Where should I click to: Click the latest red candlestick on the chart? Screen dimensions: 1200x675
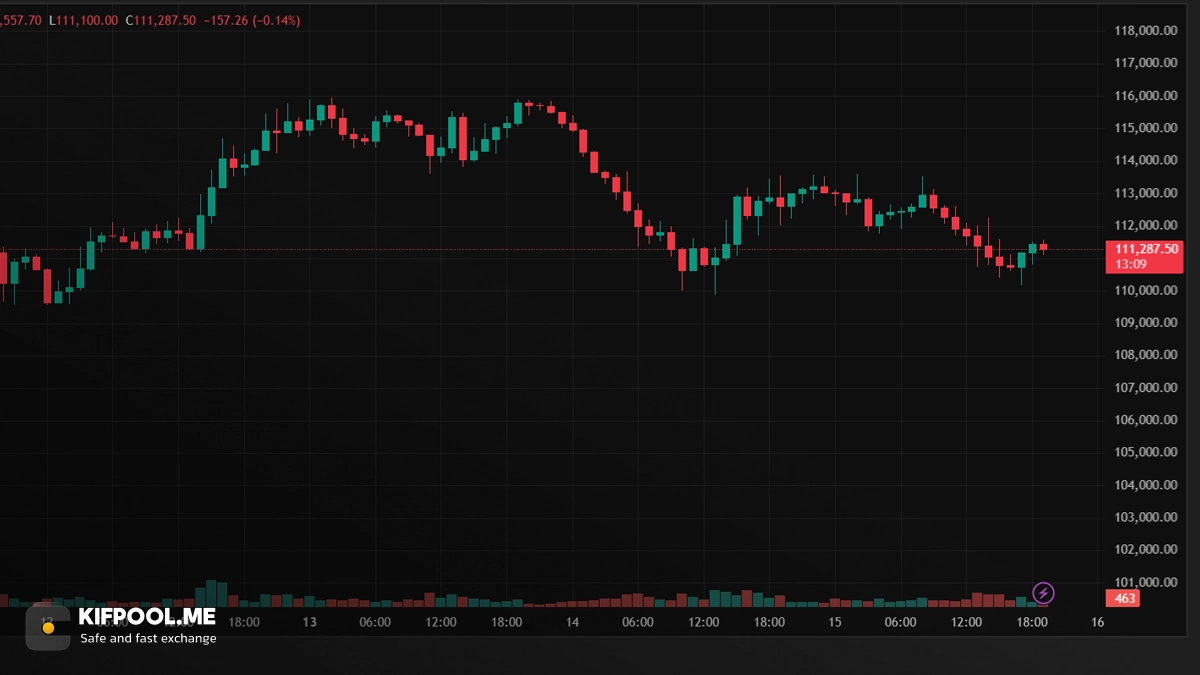point(1043,246)
